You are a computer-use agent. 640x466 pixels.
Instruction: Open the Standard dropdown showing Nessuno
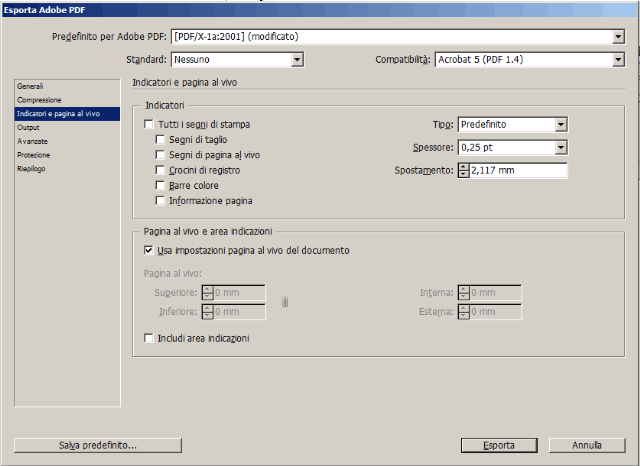[x=237, y=60]
